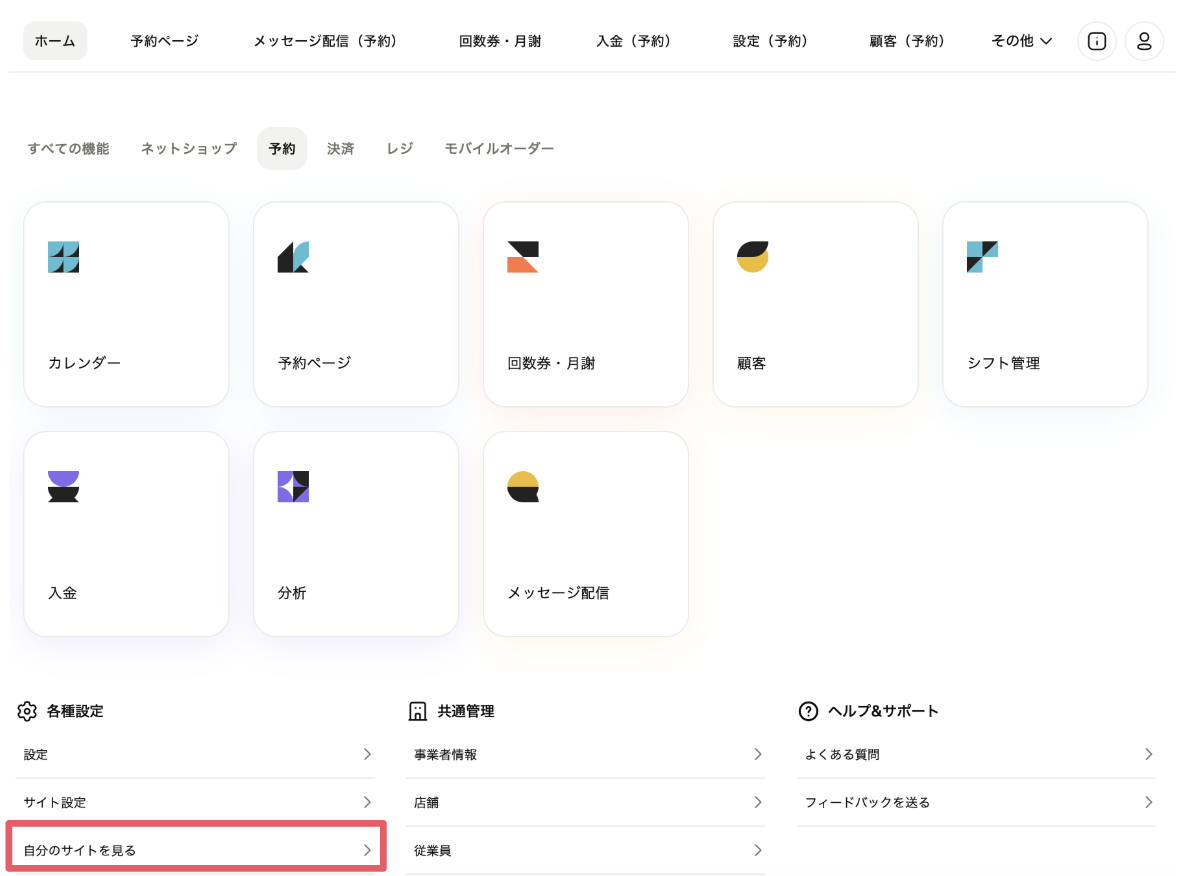Open the user account profile icon
This screenshot has width=1202, height=876.
[1144, 41]
